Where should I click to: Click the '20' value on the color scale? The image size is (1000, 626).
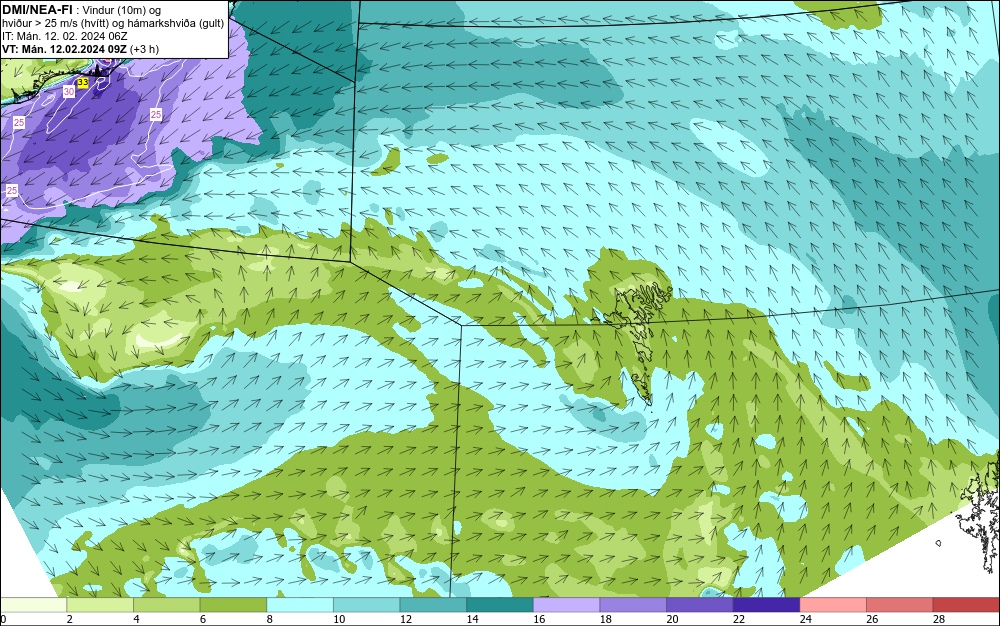(672, 619)
